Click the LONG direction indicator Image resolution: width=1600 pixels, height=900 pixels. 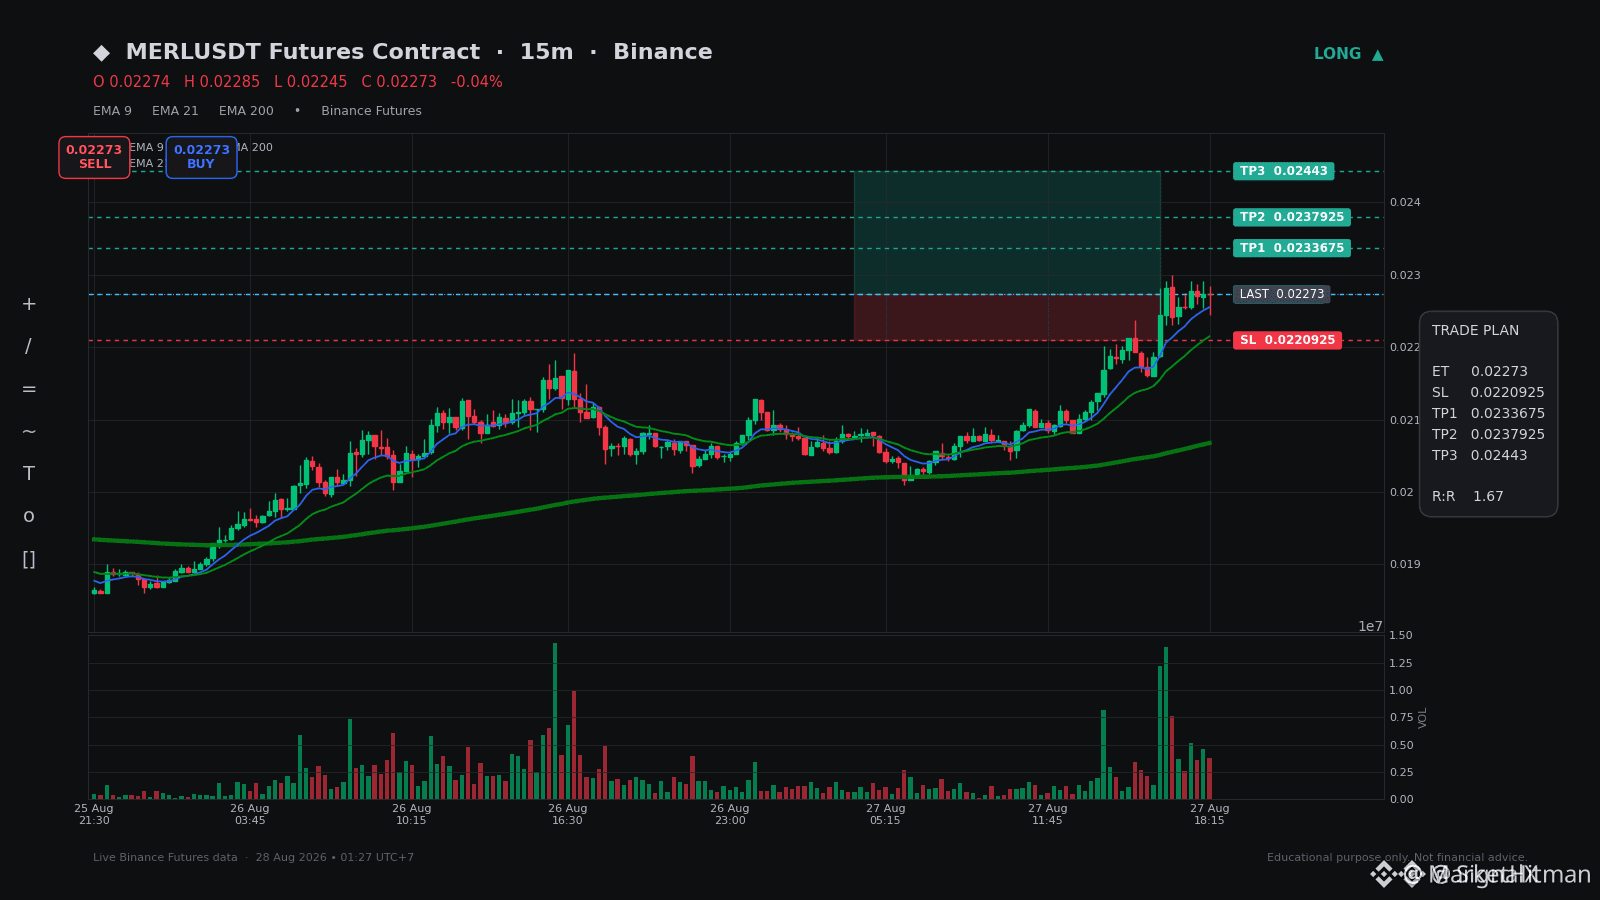(1348, 54)
